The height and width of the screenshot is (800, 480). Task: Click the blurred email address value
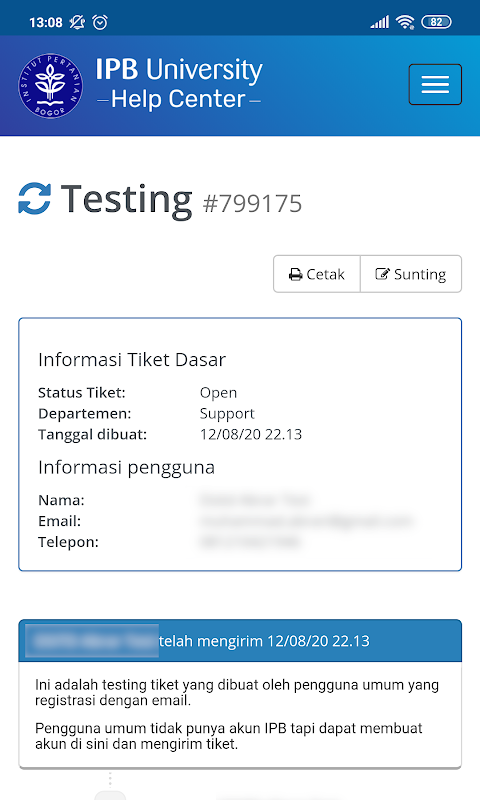pyautogui.click(x=306, y=521)
